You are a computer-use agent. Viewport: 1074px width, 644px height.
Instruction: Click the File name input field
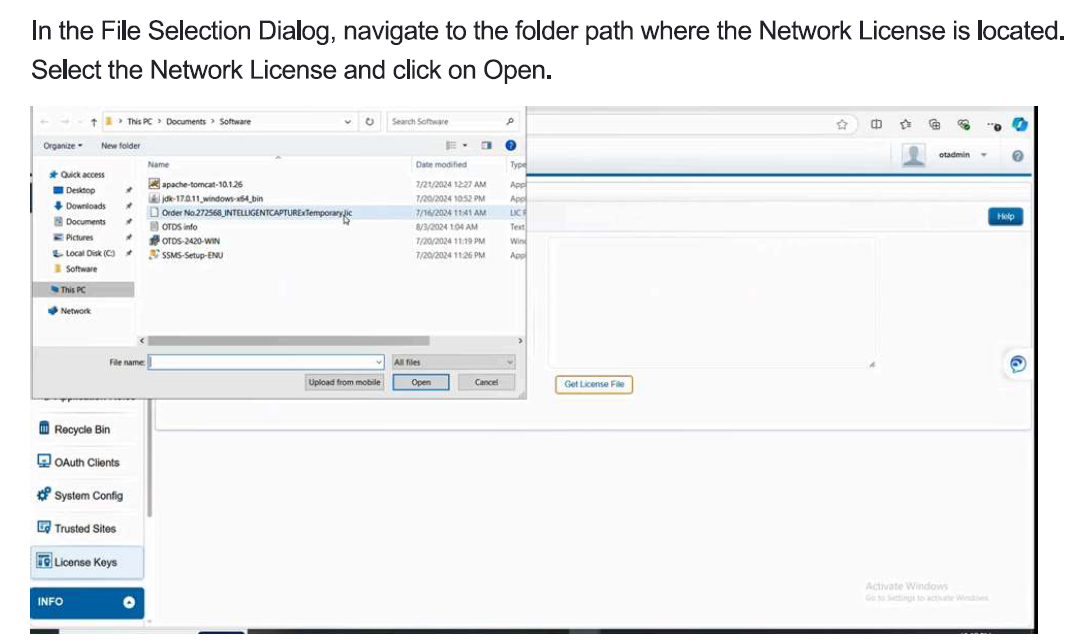coord(265,362)
